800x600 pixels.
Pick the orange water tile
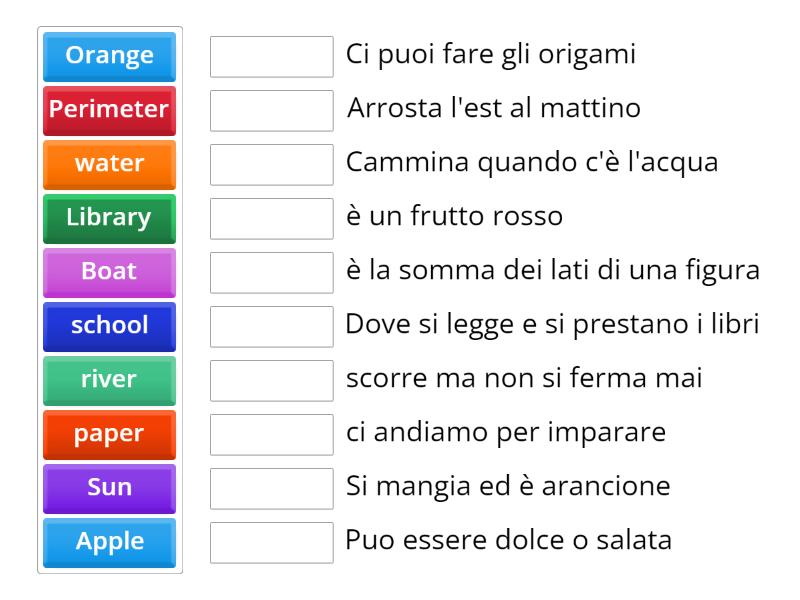click(x=110, y=164)
